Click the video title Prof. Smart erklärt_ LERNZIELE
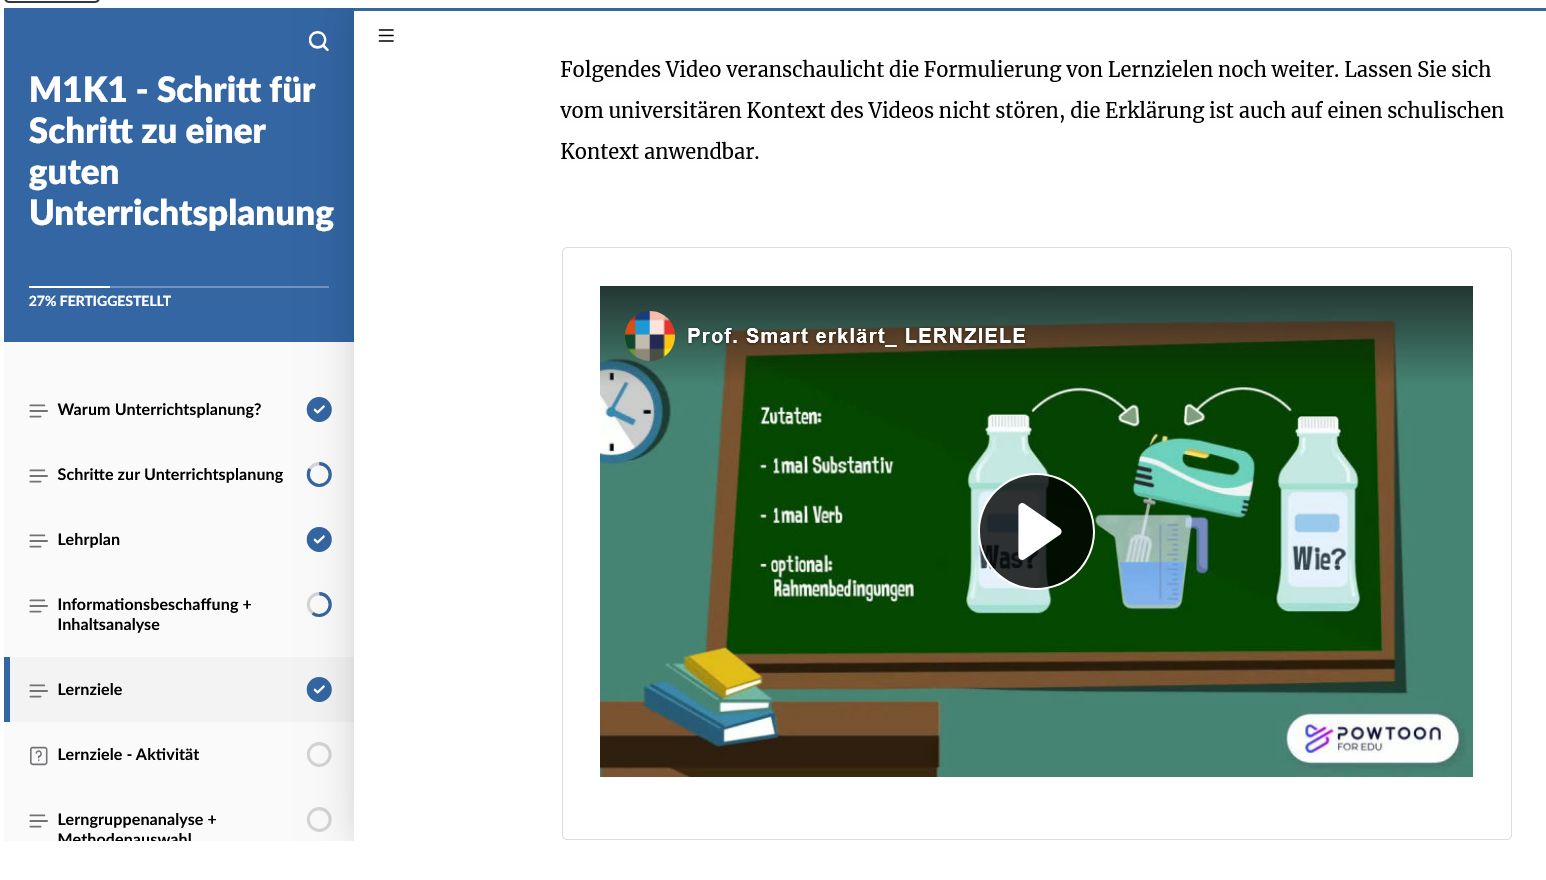 (856, 336)
